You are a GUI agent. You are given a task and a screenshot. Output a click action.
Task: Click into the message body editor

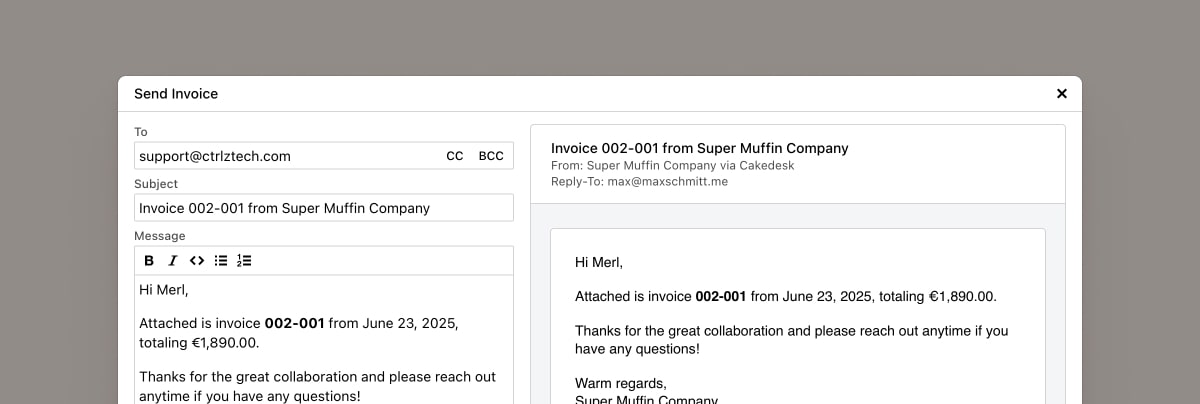(324, 340)
